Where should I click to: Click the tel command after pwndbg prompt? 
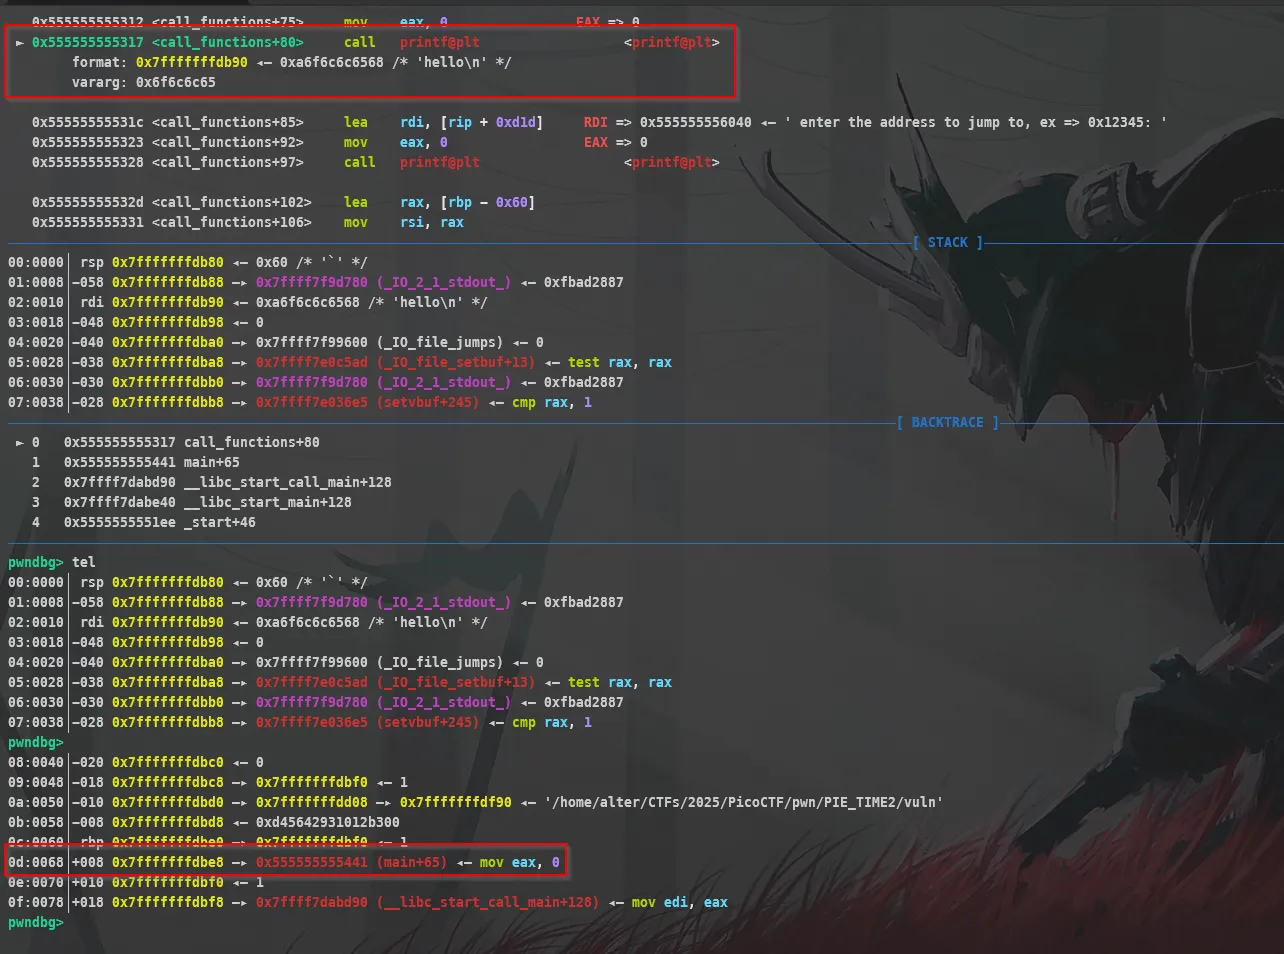pyautogui.click(x=84, y=562)
